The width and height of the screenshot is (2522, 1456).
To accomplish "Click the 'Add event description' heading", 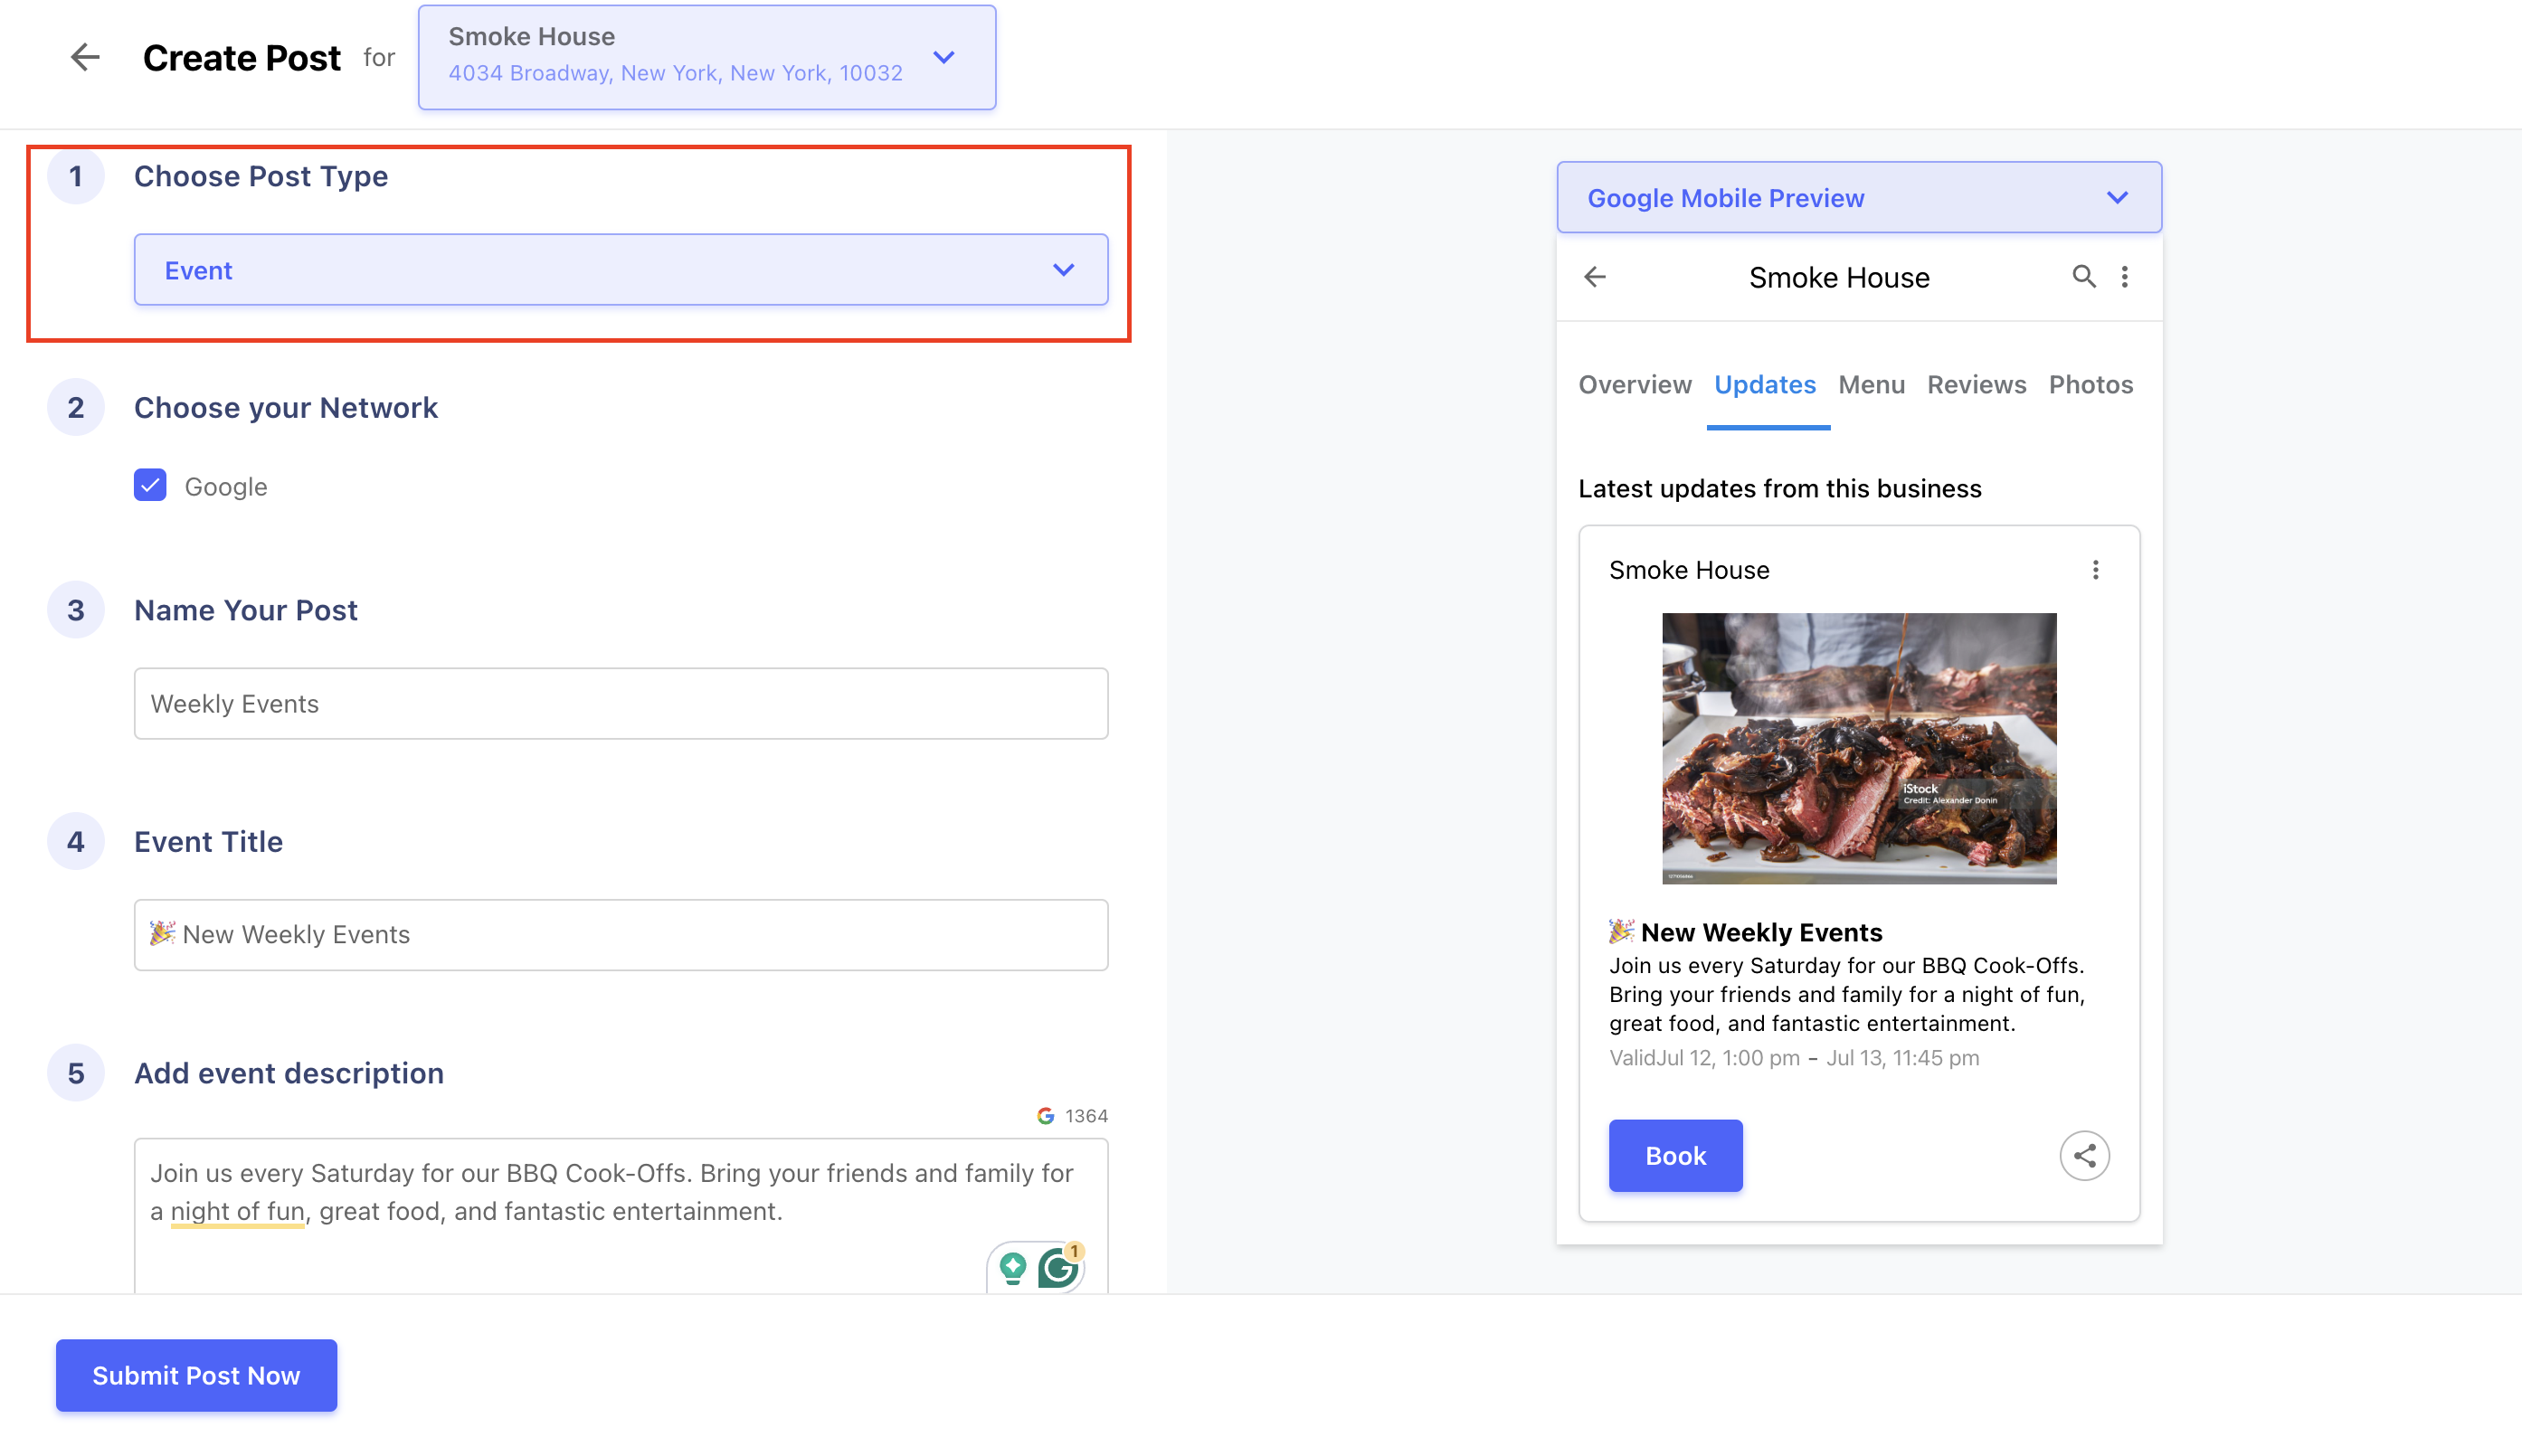I will click(289, 1073).
